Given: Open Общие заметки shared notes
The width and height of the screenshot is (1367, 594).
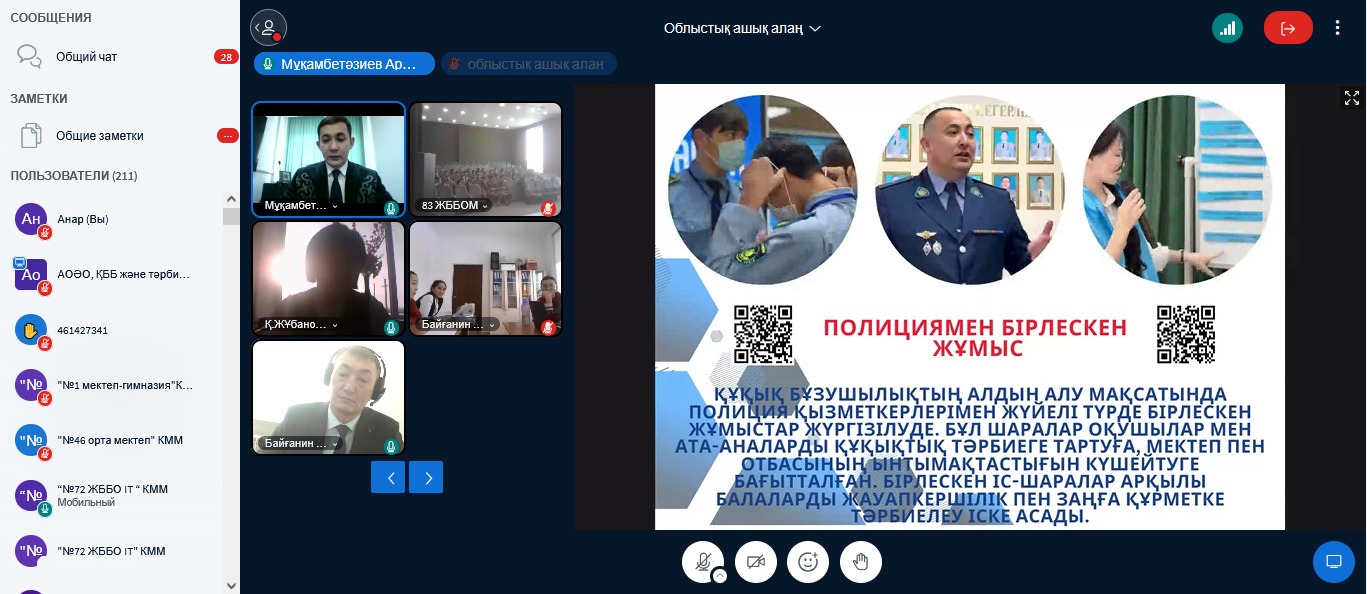Looking at the screenshot, I should (99, 136).
